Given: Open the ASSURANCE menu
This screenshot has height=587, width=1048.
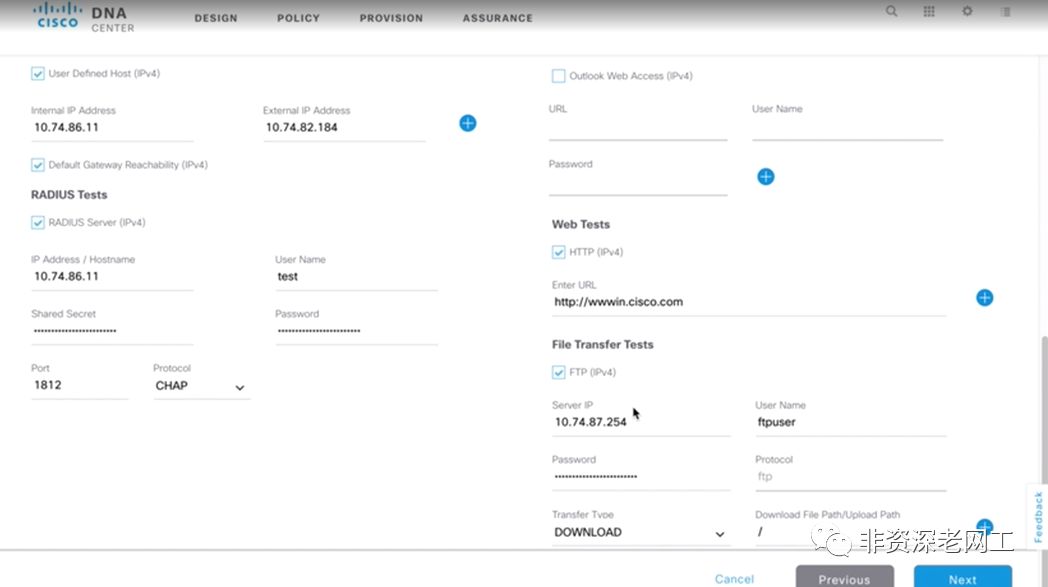Looking at the screenshot, I should [498, 18].
